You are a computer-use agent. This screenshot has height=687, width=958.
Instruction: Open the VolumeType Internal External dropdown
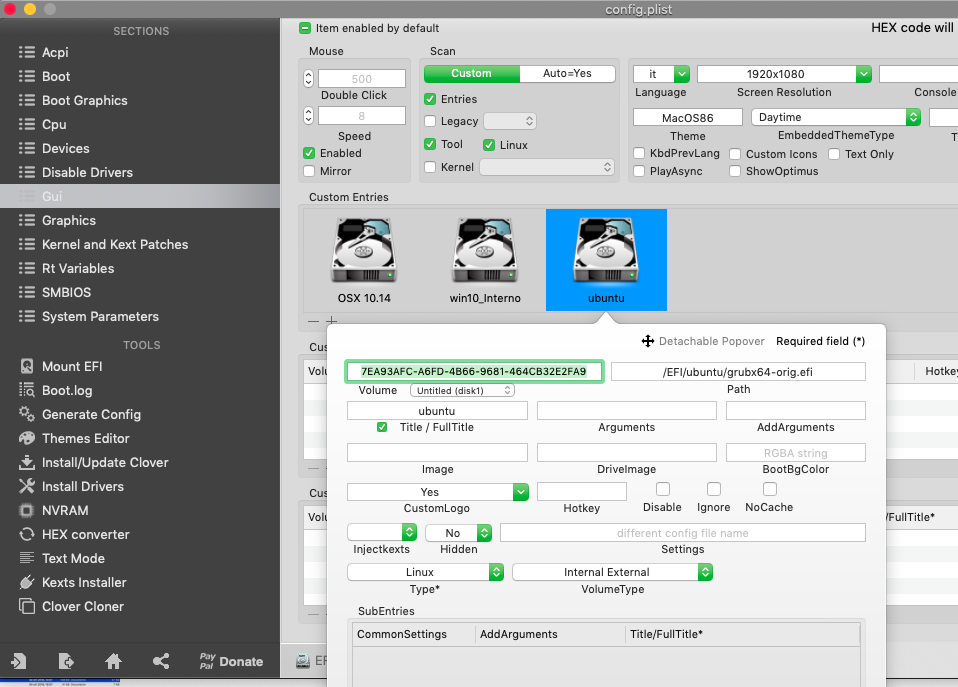coord(613,572)
